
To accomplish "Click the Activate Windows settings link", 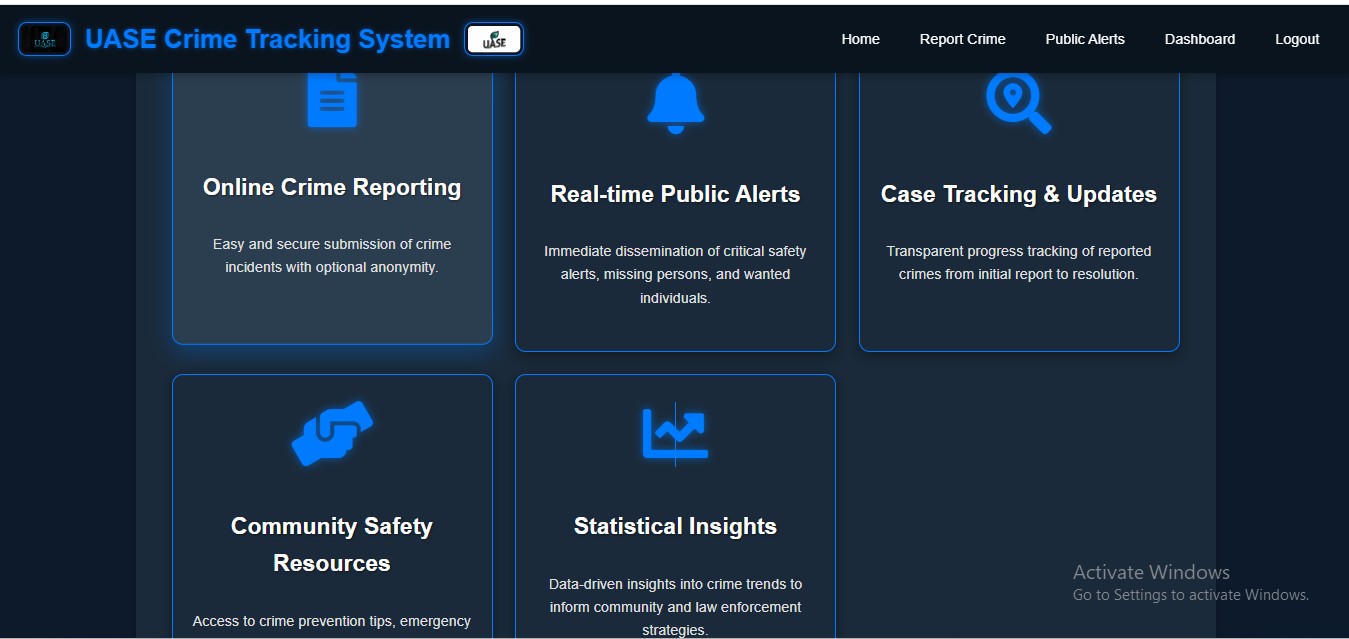I will point(1190,593).
